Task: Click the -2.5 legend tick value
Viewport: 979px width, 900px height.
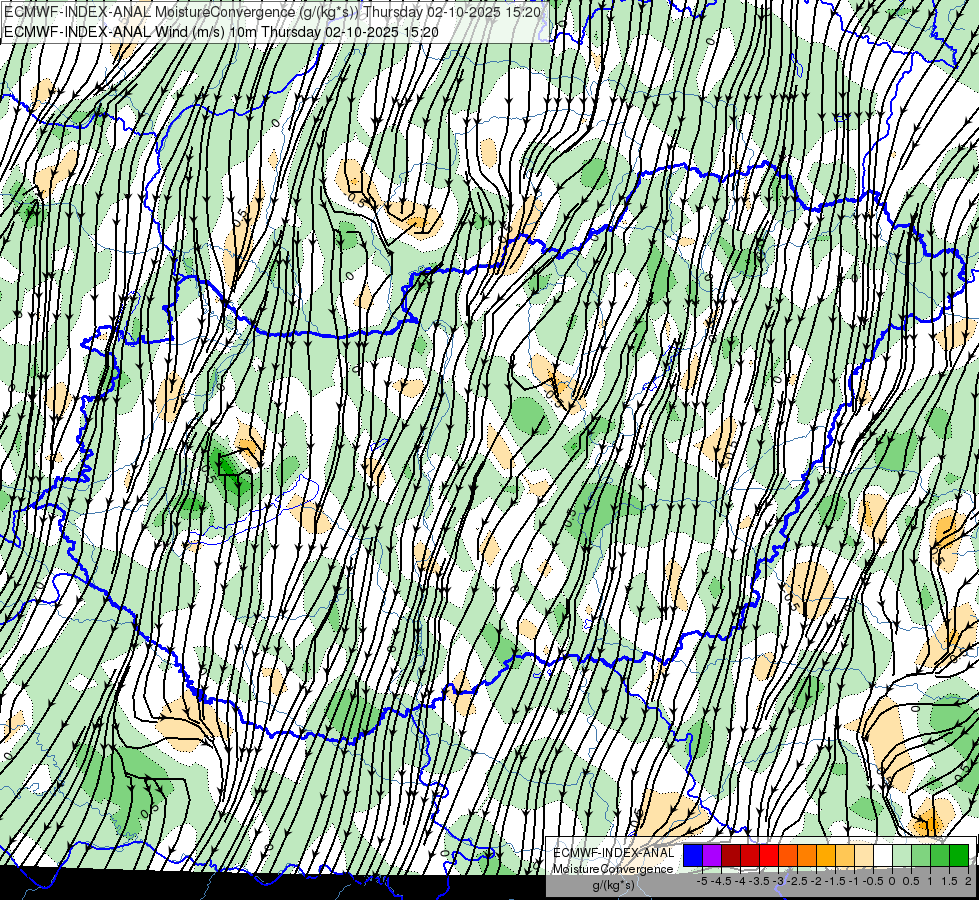Action: [797, 881]
